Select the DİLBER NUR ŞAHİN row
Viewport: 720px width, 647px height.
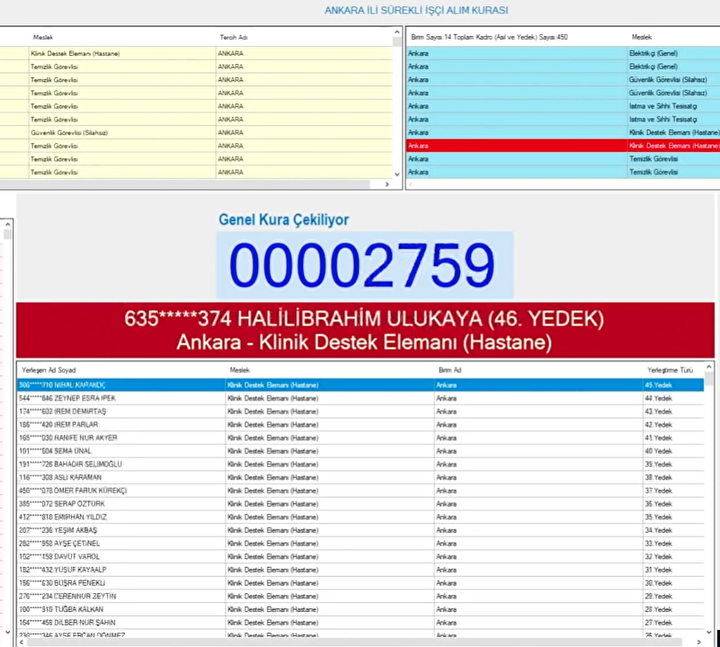360,623
